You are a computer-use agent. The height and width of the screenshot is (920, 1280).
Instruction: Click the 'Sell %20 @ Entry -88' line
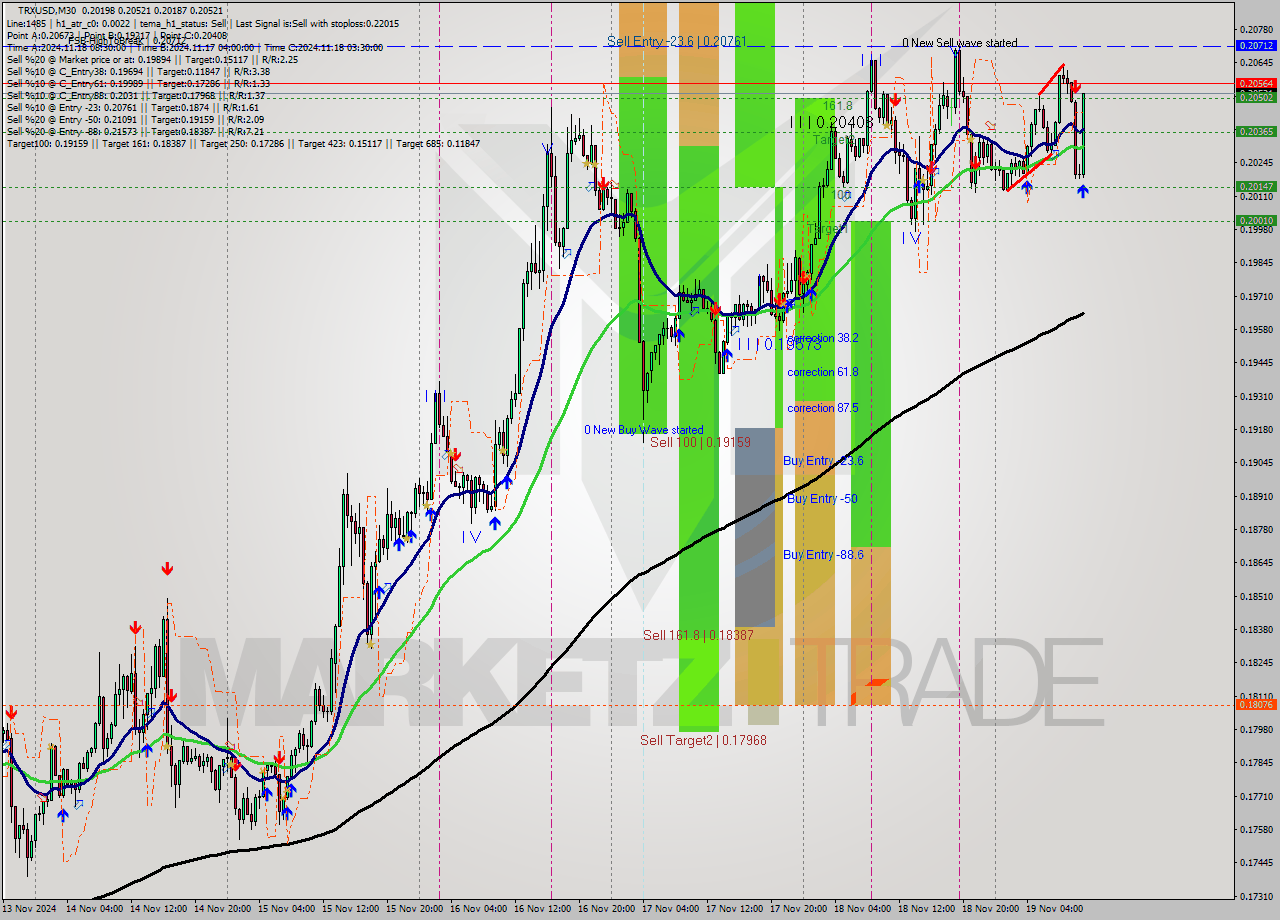[x=135, y=131]
